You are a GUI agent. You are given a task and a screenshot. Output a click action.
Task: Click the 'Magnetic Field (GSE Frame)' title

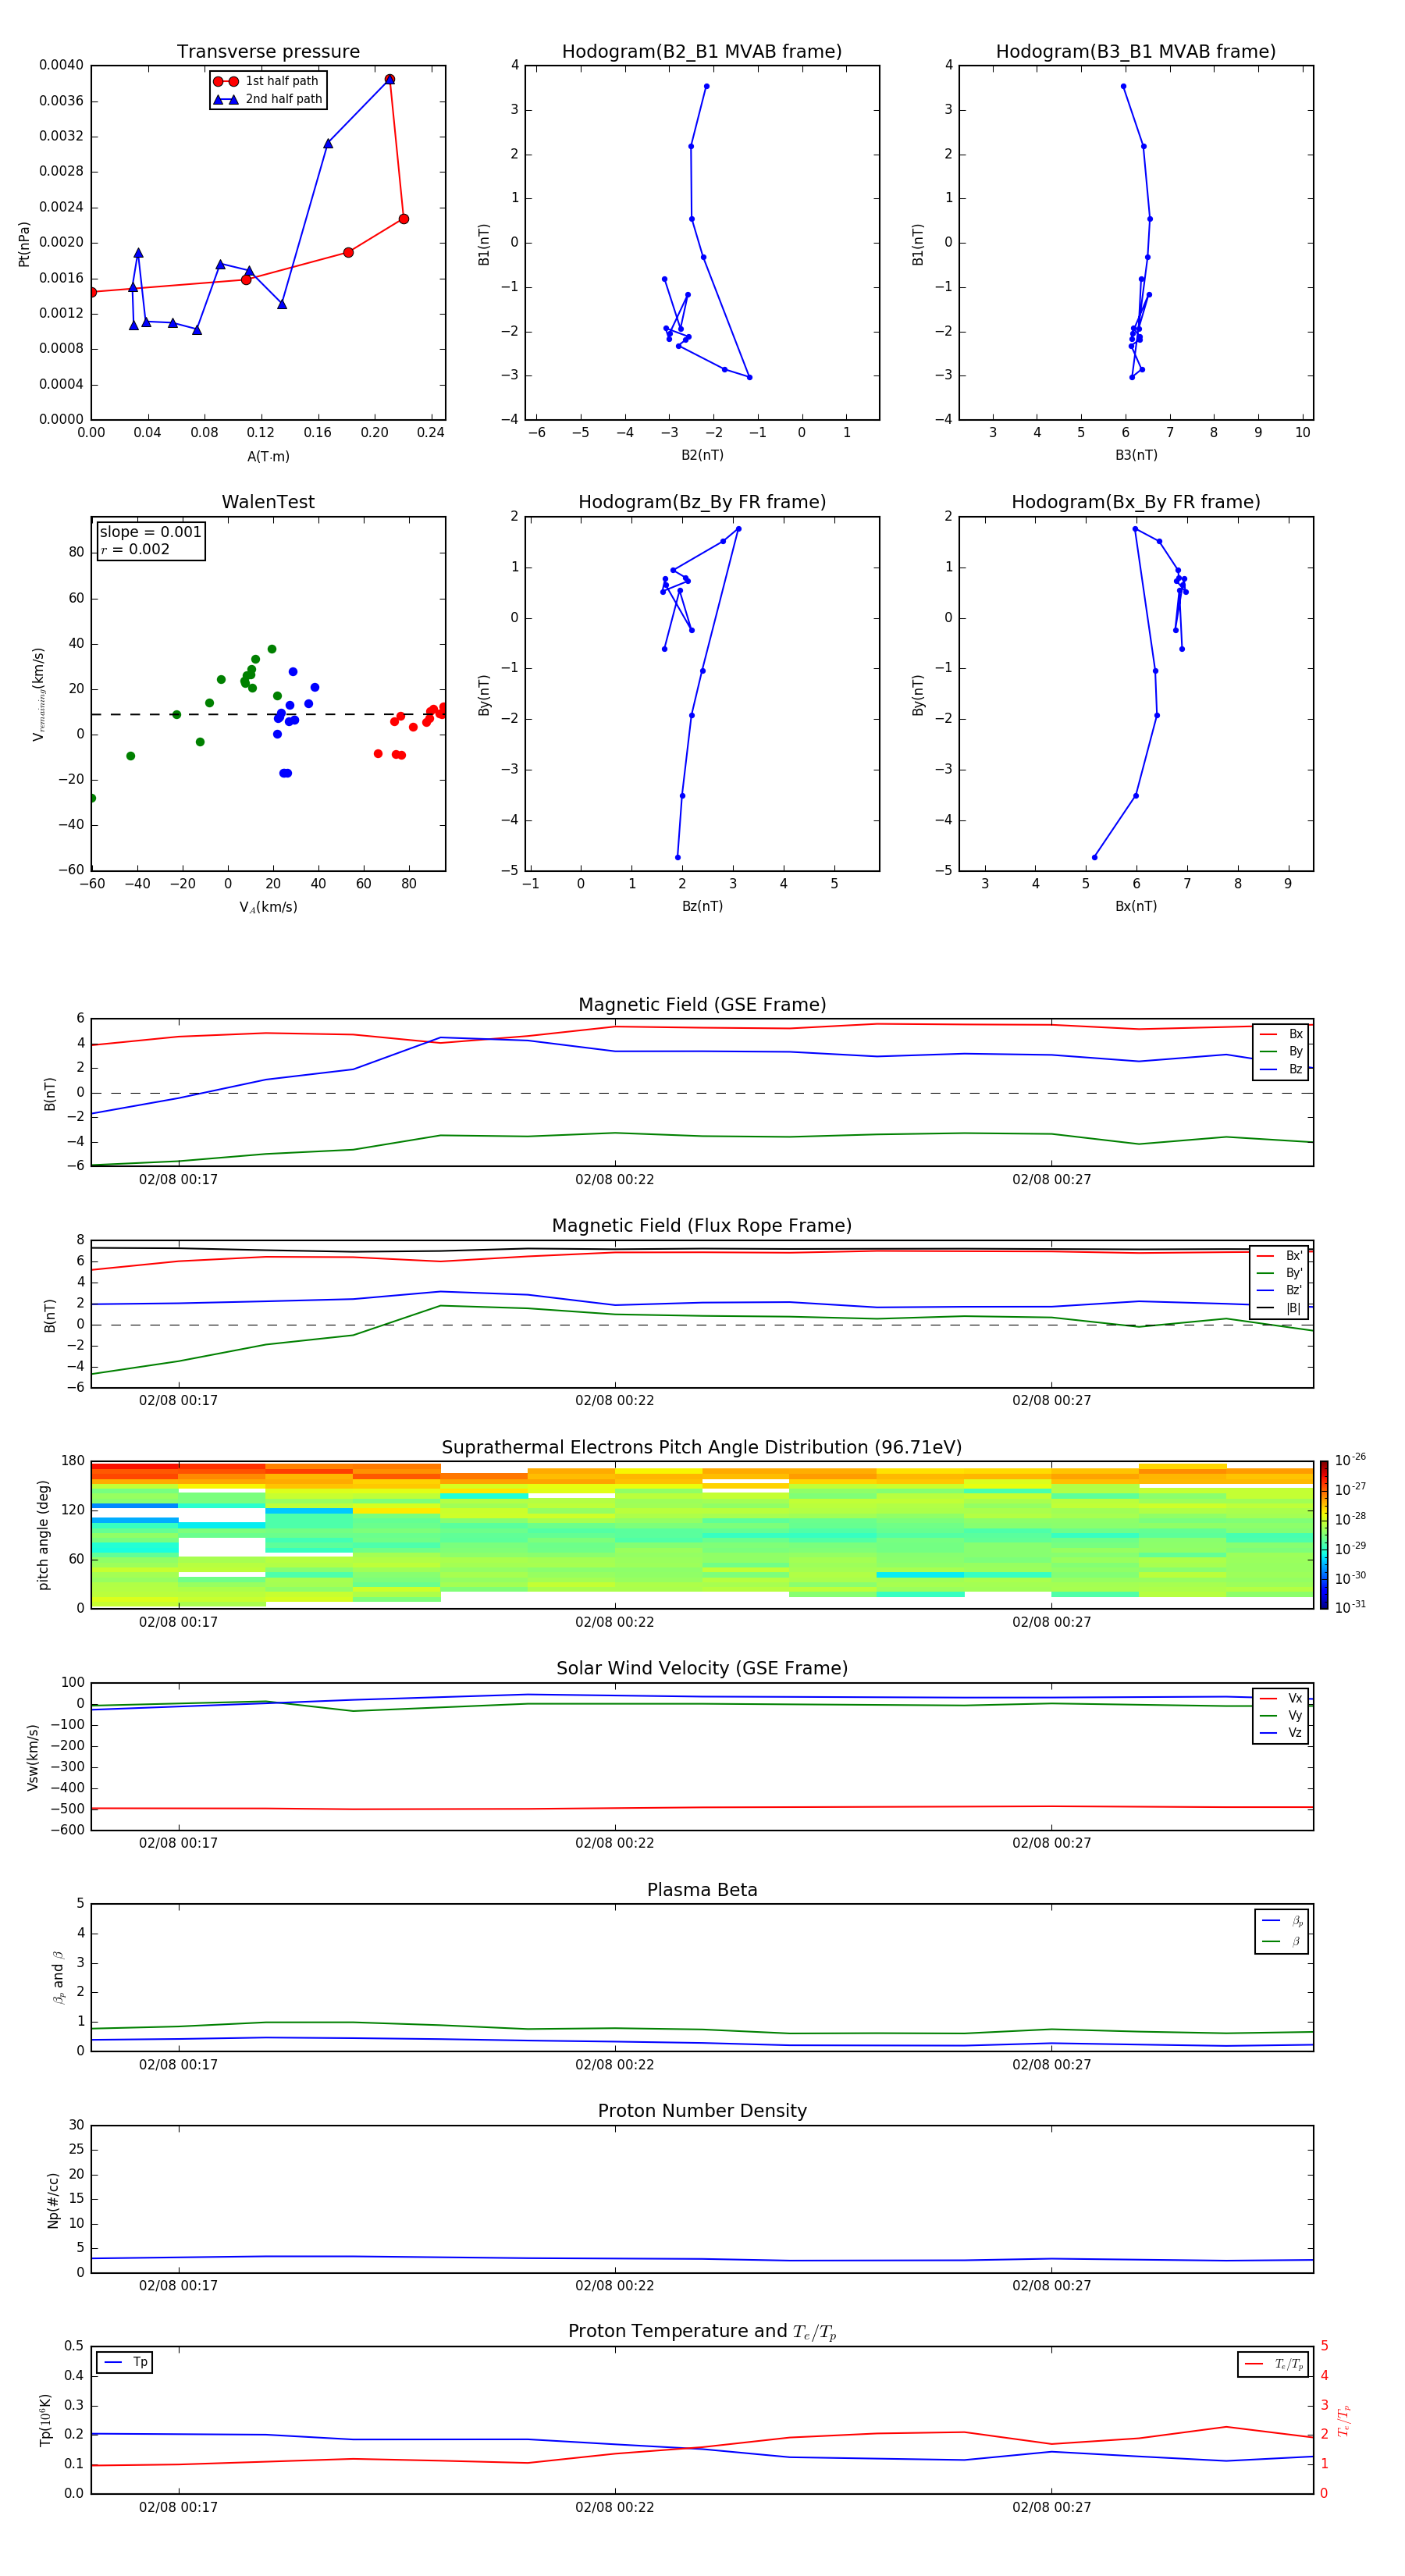coord(702,1005)
